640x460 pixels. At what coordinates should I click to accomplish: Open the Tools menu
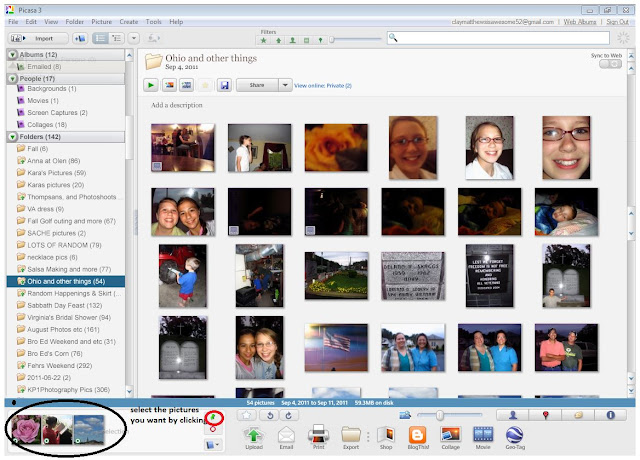(153, 22)
